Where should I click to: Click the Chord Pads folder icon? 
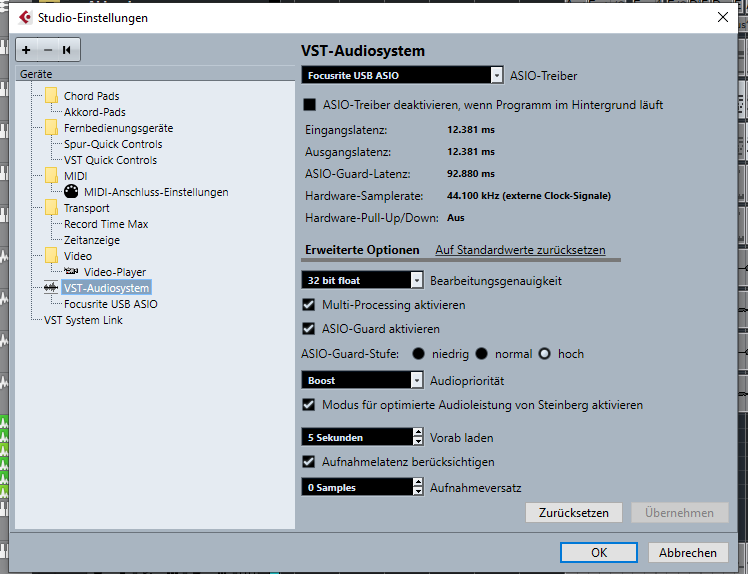point(52,96)
